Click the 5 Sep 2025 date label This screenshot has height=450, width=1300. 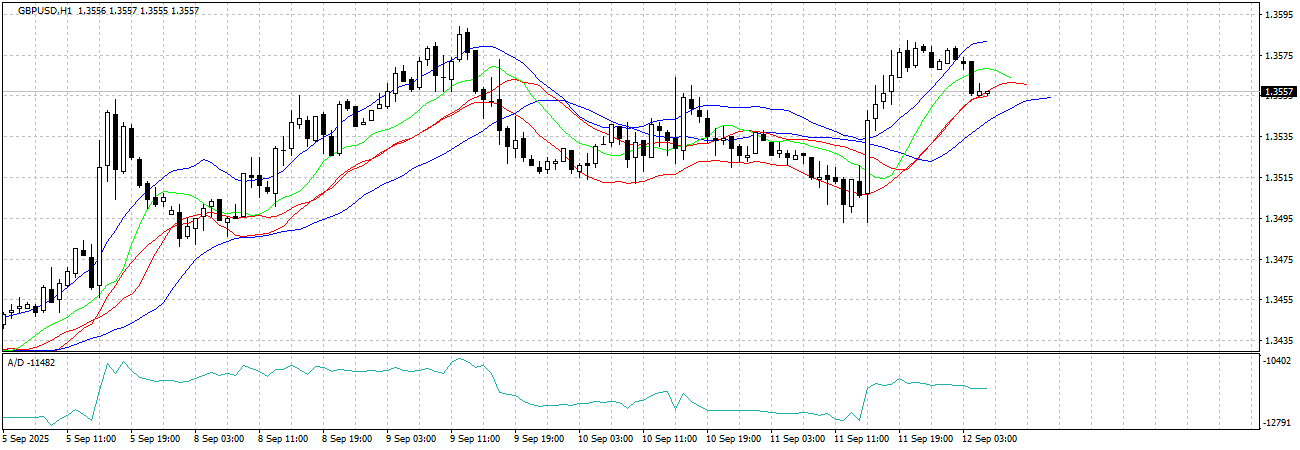[28, 439]
